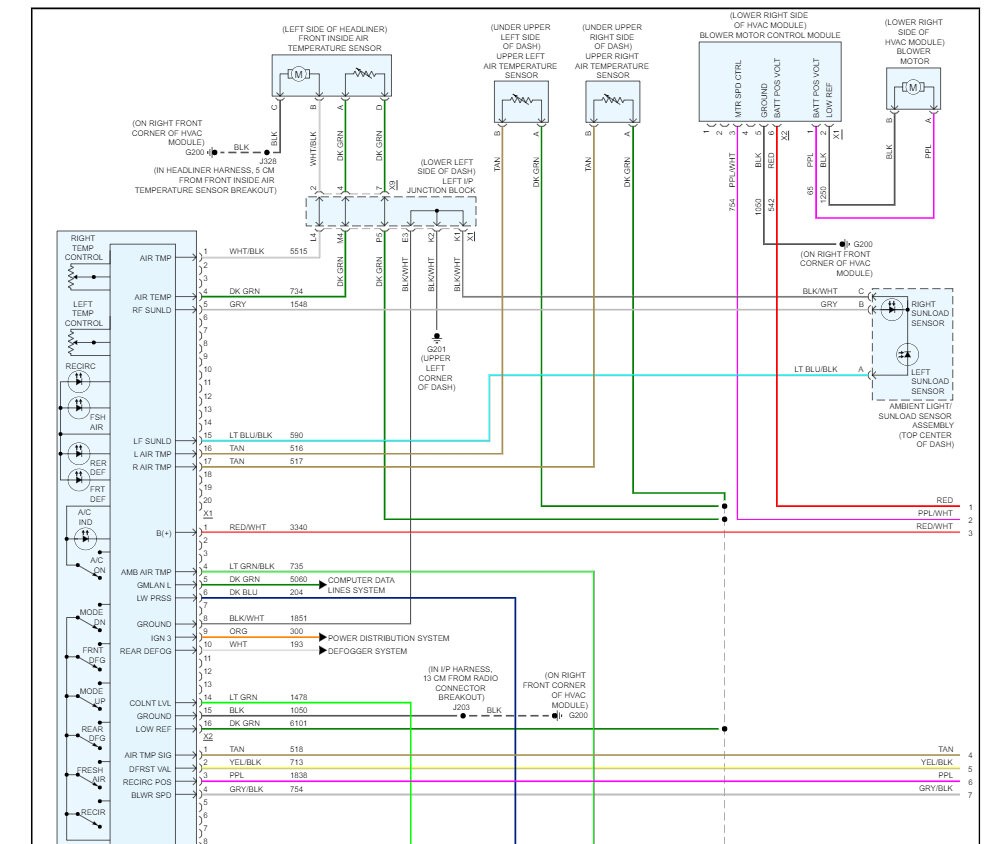Click the arrow pointing to Computer Data Lines System
Screen dimensions: 986x844
click(323, 585)
